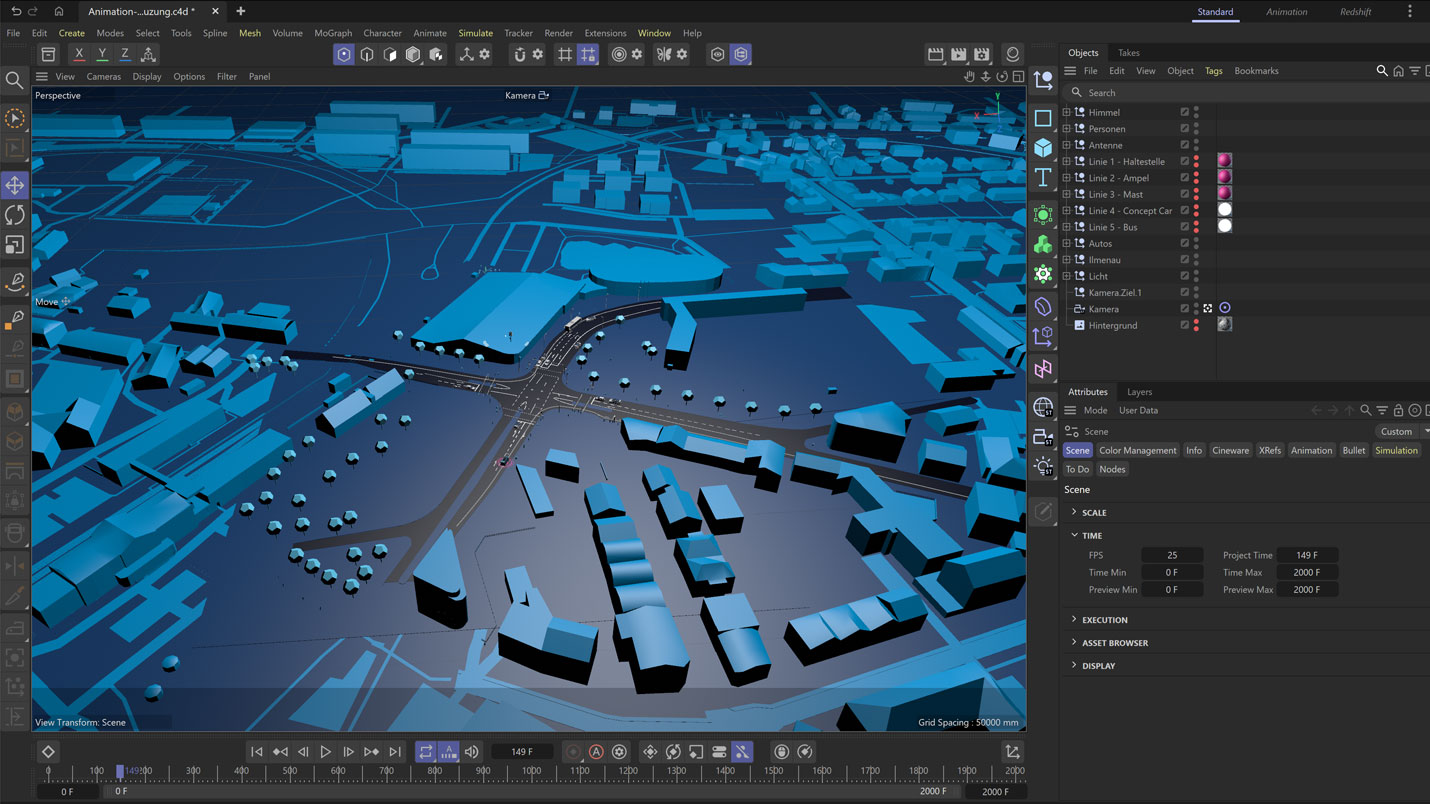Screen dimensions: 1430x804
Task: Click the white material tag on Linie 4 - Concept Car
Action: coord(1224,210)
